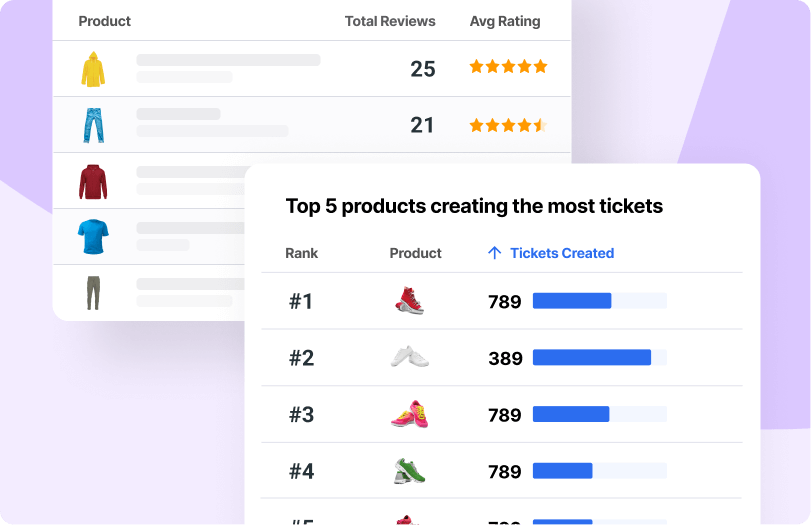
Task: Click the #1 rank label
Action: click(x=301, y=301)
